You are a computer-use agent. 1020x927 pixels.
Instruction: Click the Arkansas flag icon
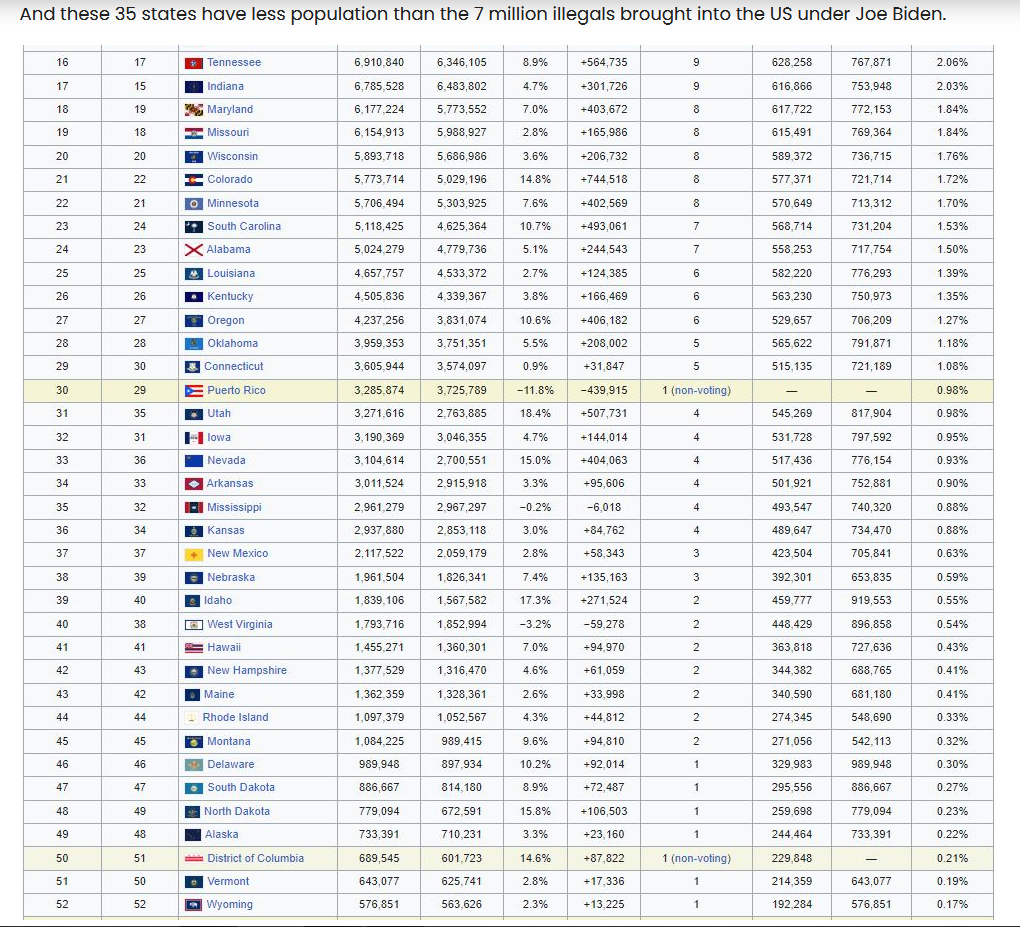point(194,484)
